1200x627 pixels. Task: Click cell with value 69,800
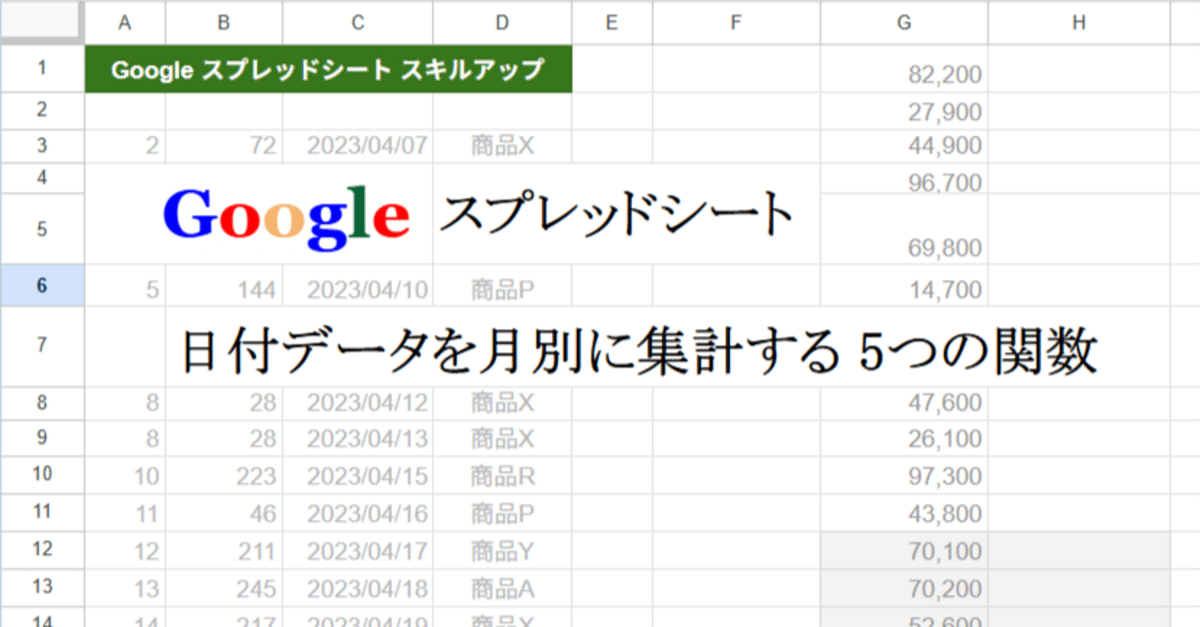904,230
